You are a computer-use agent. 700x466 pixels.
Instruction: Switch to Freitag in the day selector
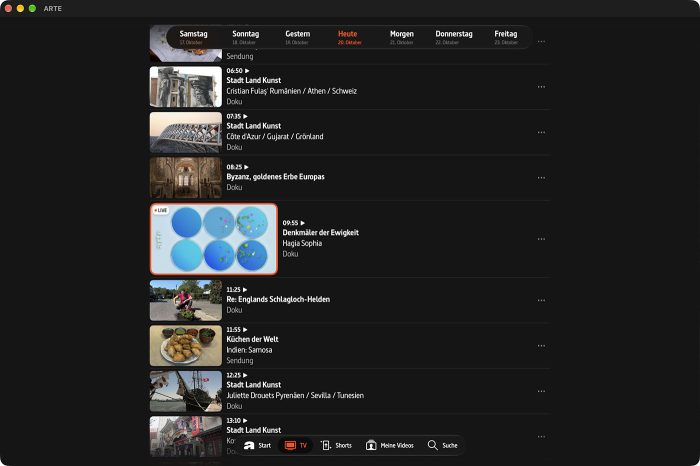click(505, 37)
